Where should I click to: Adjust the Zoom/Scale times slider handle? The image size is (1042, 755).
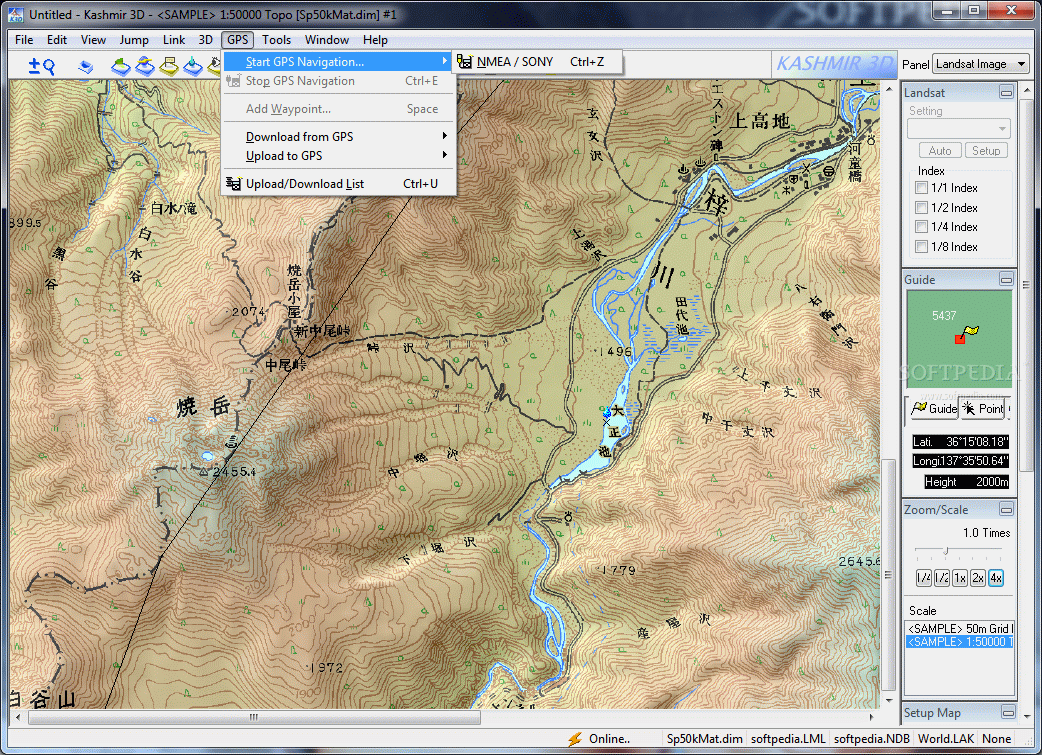click(946, 550)
